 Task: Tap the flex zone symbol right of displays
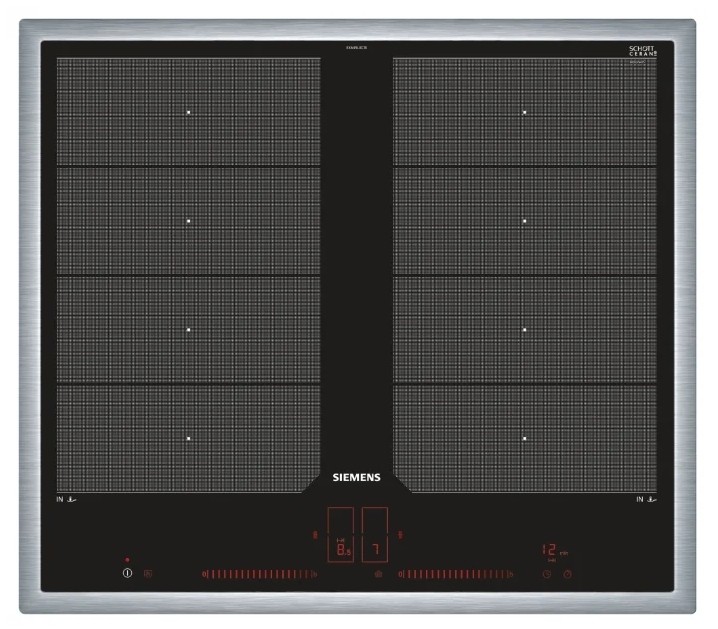tap(401, 535)
